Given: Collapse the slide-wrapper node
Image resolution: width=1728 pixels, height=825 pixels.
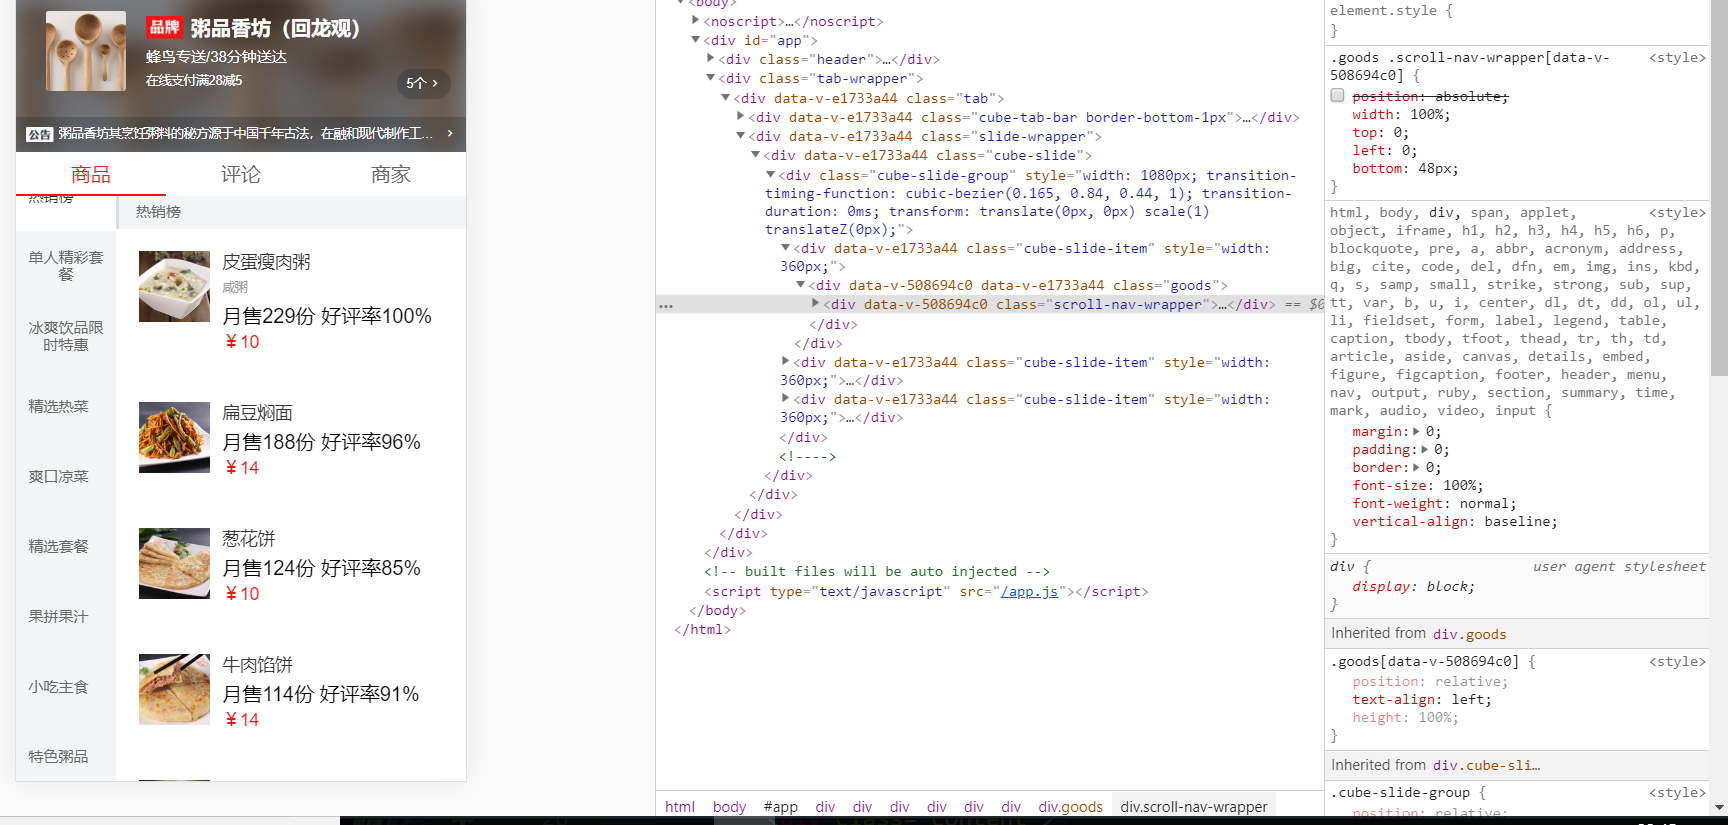Looking at the screenshot, I should pos(741,136).
